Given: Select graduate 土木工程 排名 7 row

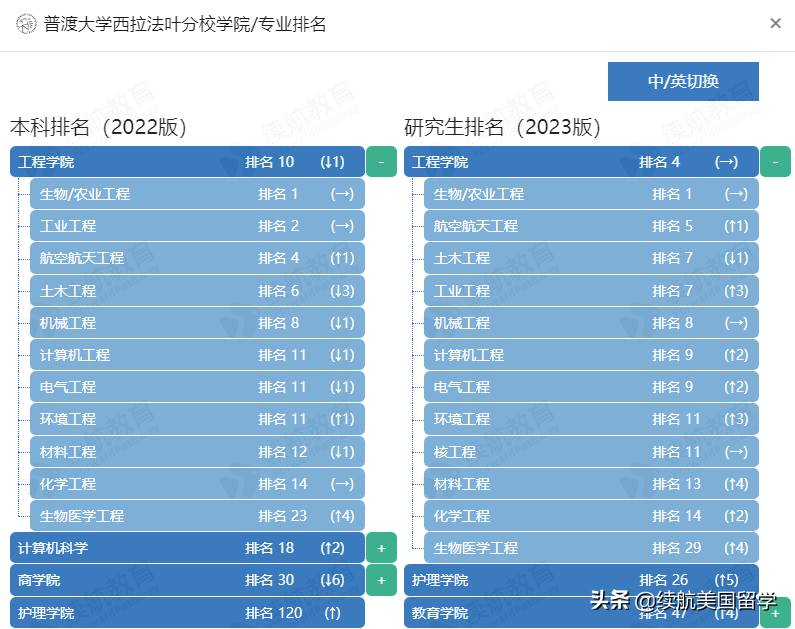Looking at the screenshot, I should (x=591, y=258).
